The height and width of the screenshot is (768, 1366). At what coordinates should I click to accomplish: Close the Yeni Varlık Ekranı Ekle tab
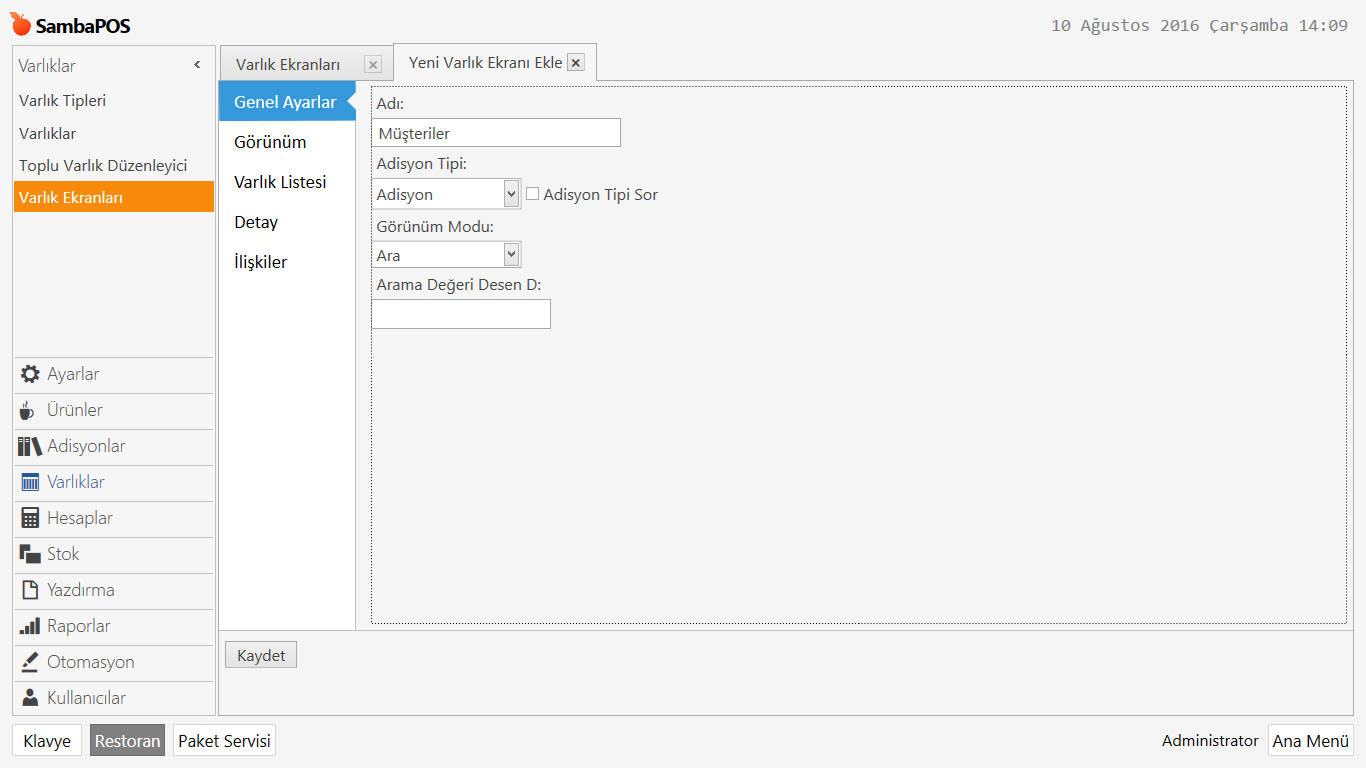tap(575, 62)
